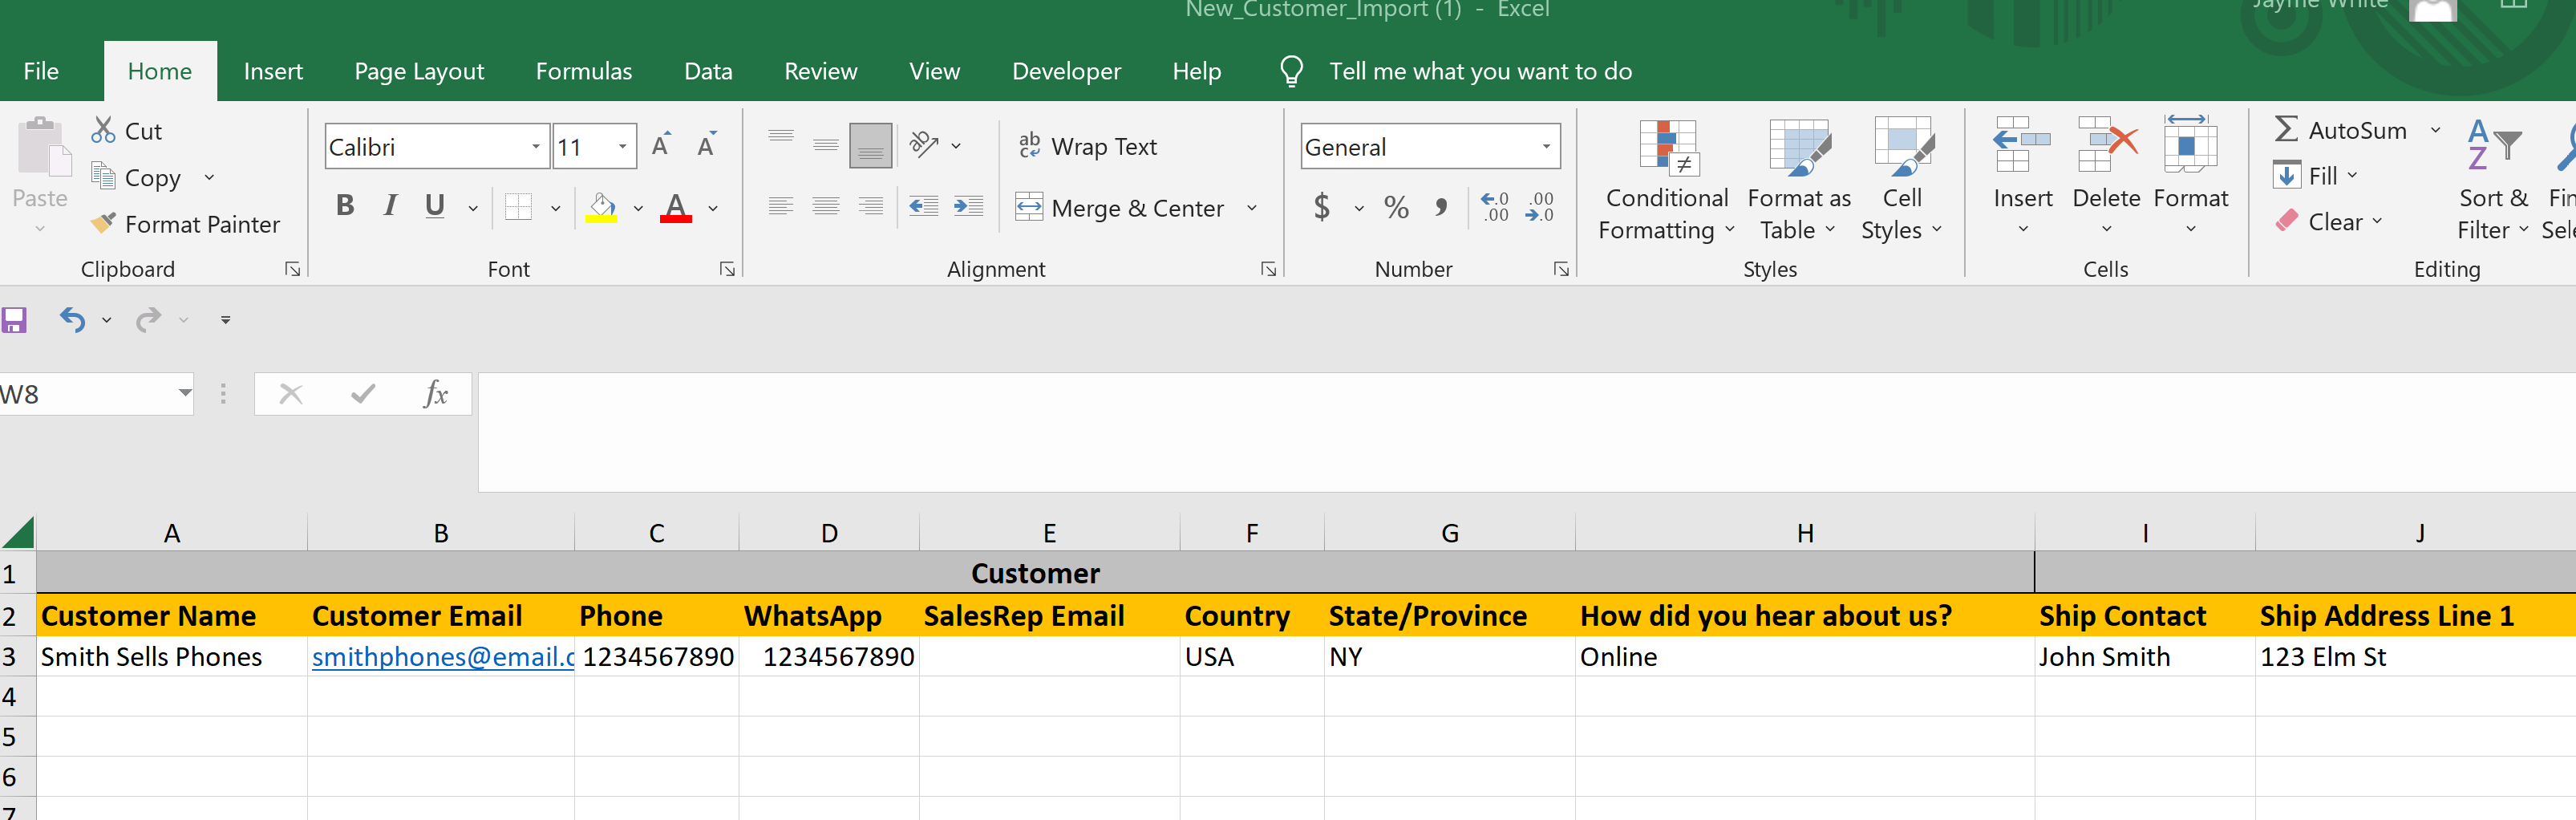The image size is (2576, 820).
Task: Open Conditional Formatting menu
Action: tap(1667, 181)
